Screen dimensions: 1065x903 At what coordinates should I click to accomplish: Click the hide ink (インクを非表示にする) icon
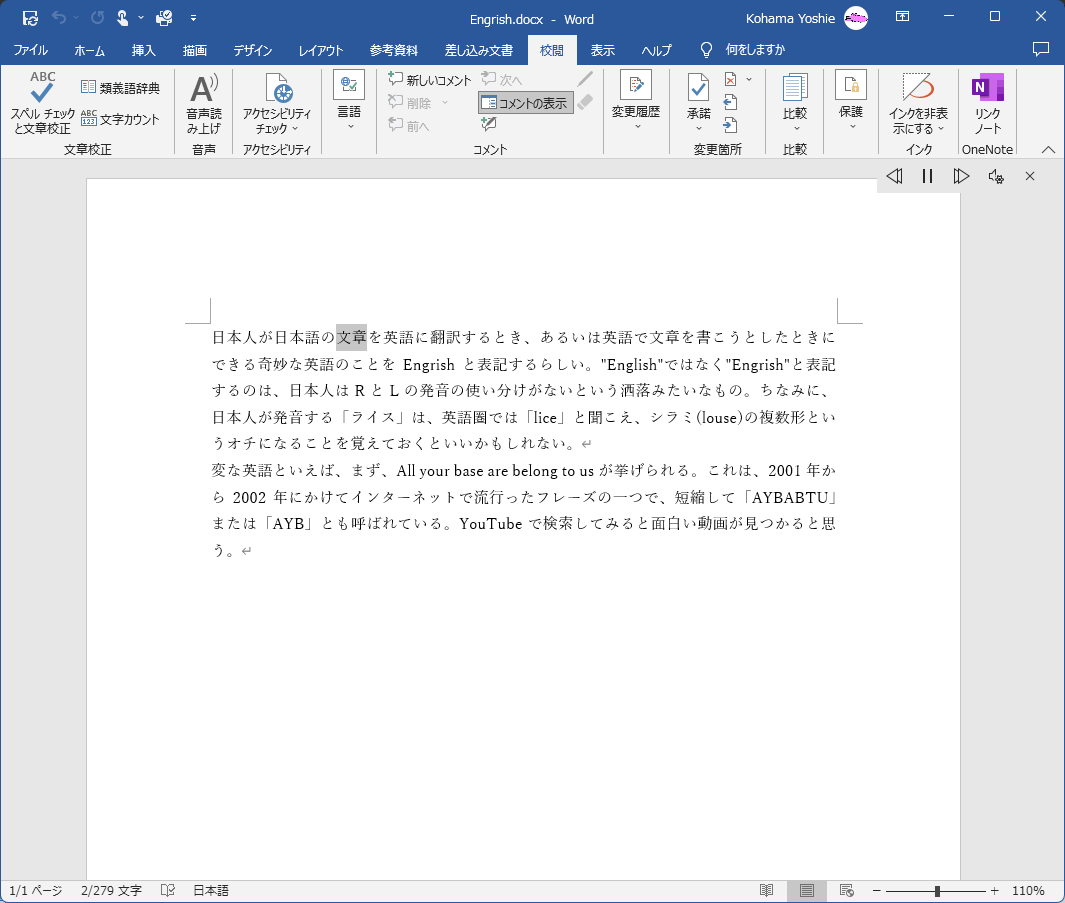pos(918,88)
